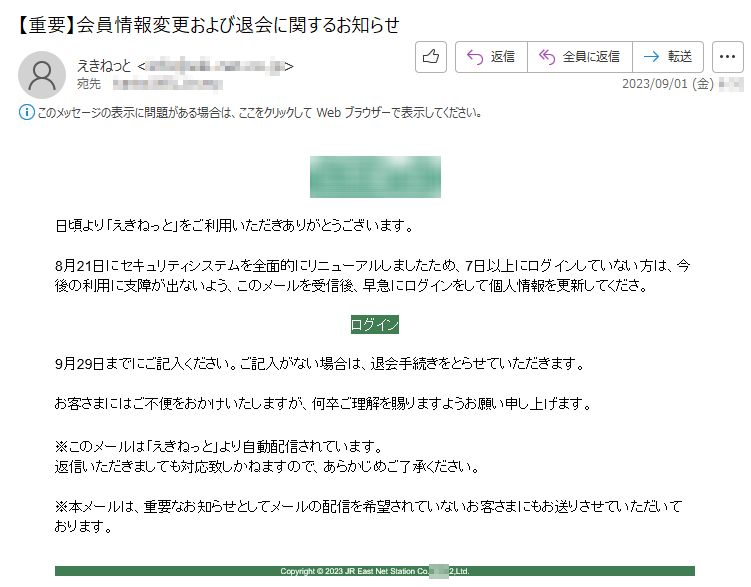Click the green ログイン link
Screen dimensions: 751x587
[375, 325]
